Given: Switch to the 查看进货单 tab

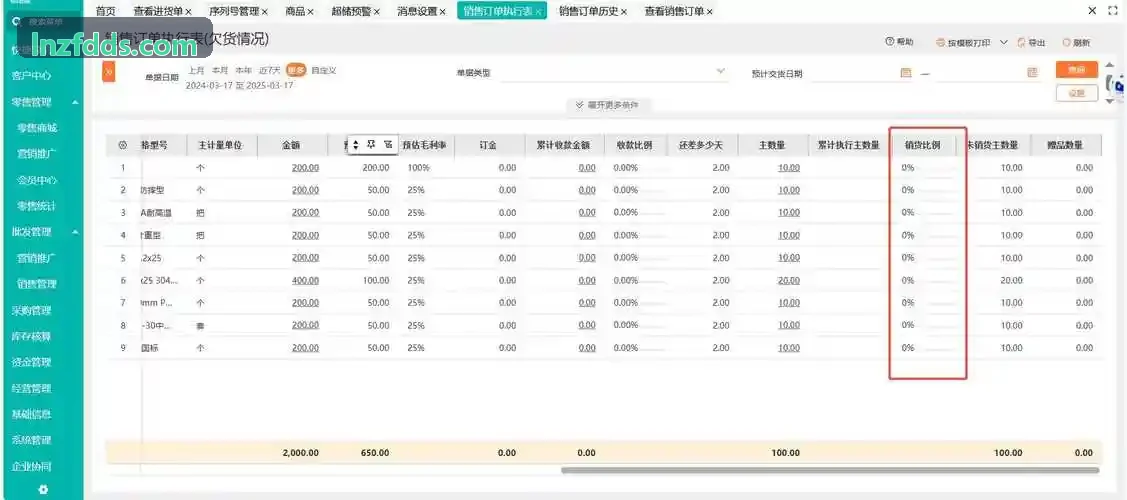Looking at the screenshot, I should [158, 11].
